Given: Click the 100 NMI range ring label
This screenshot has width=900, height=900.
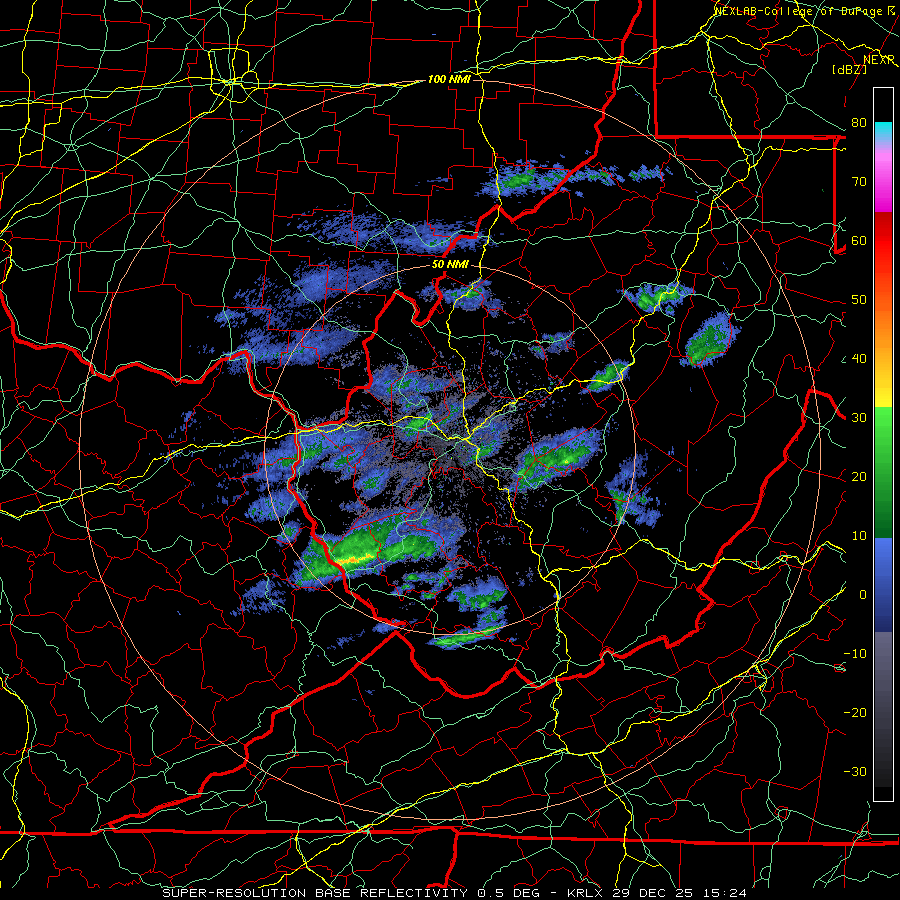Looking at the screenshot, I should coord(449,79).
